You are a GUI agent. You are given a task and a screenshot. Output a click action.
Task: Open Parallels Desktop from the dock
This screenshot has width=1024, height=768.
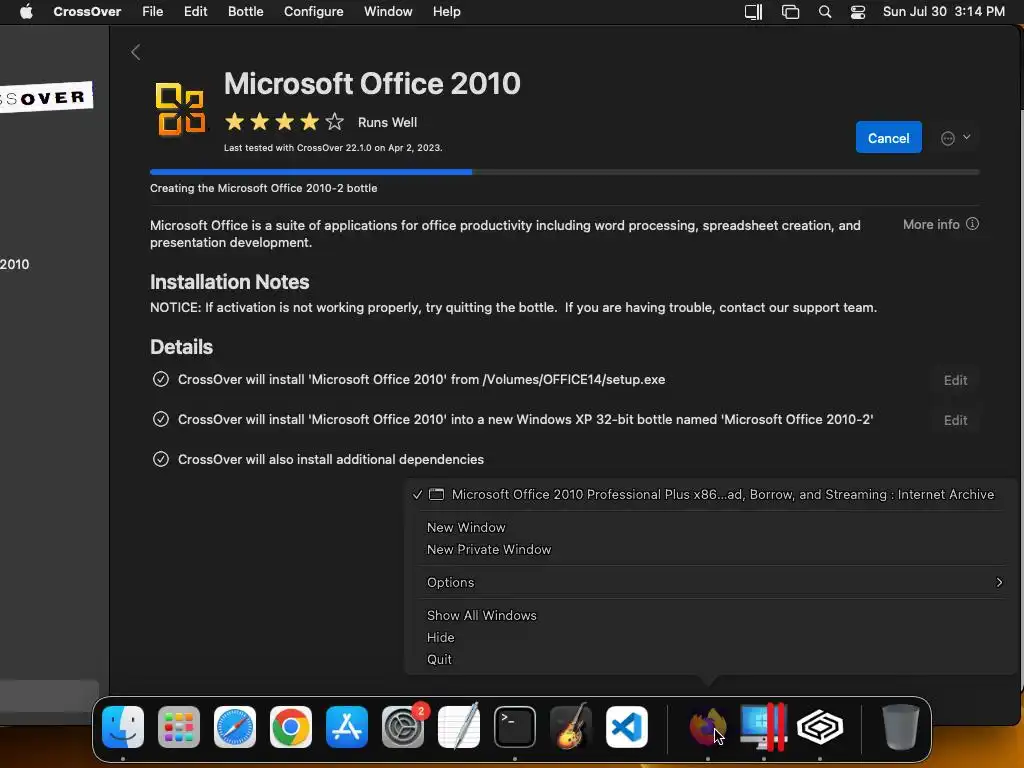(x=763, y=726)
